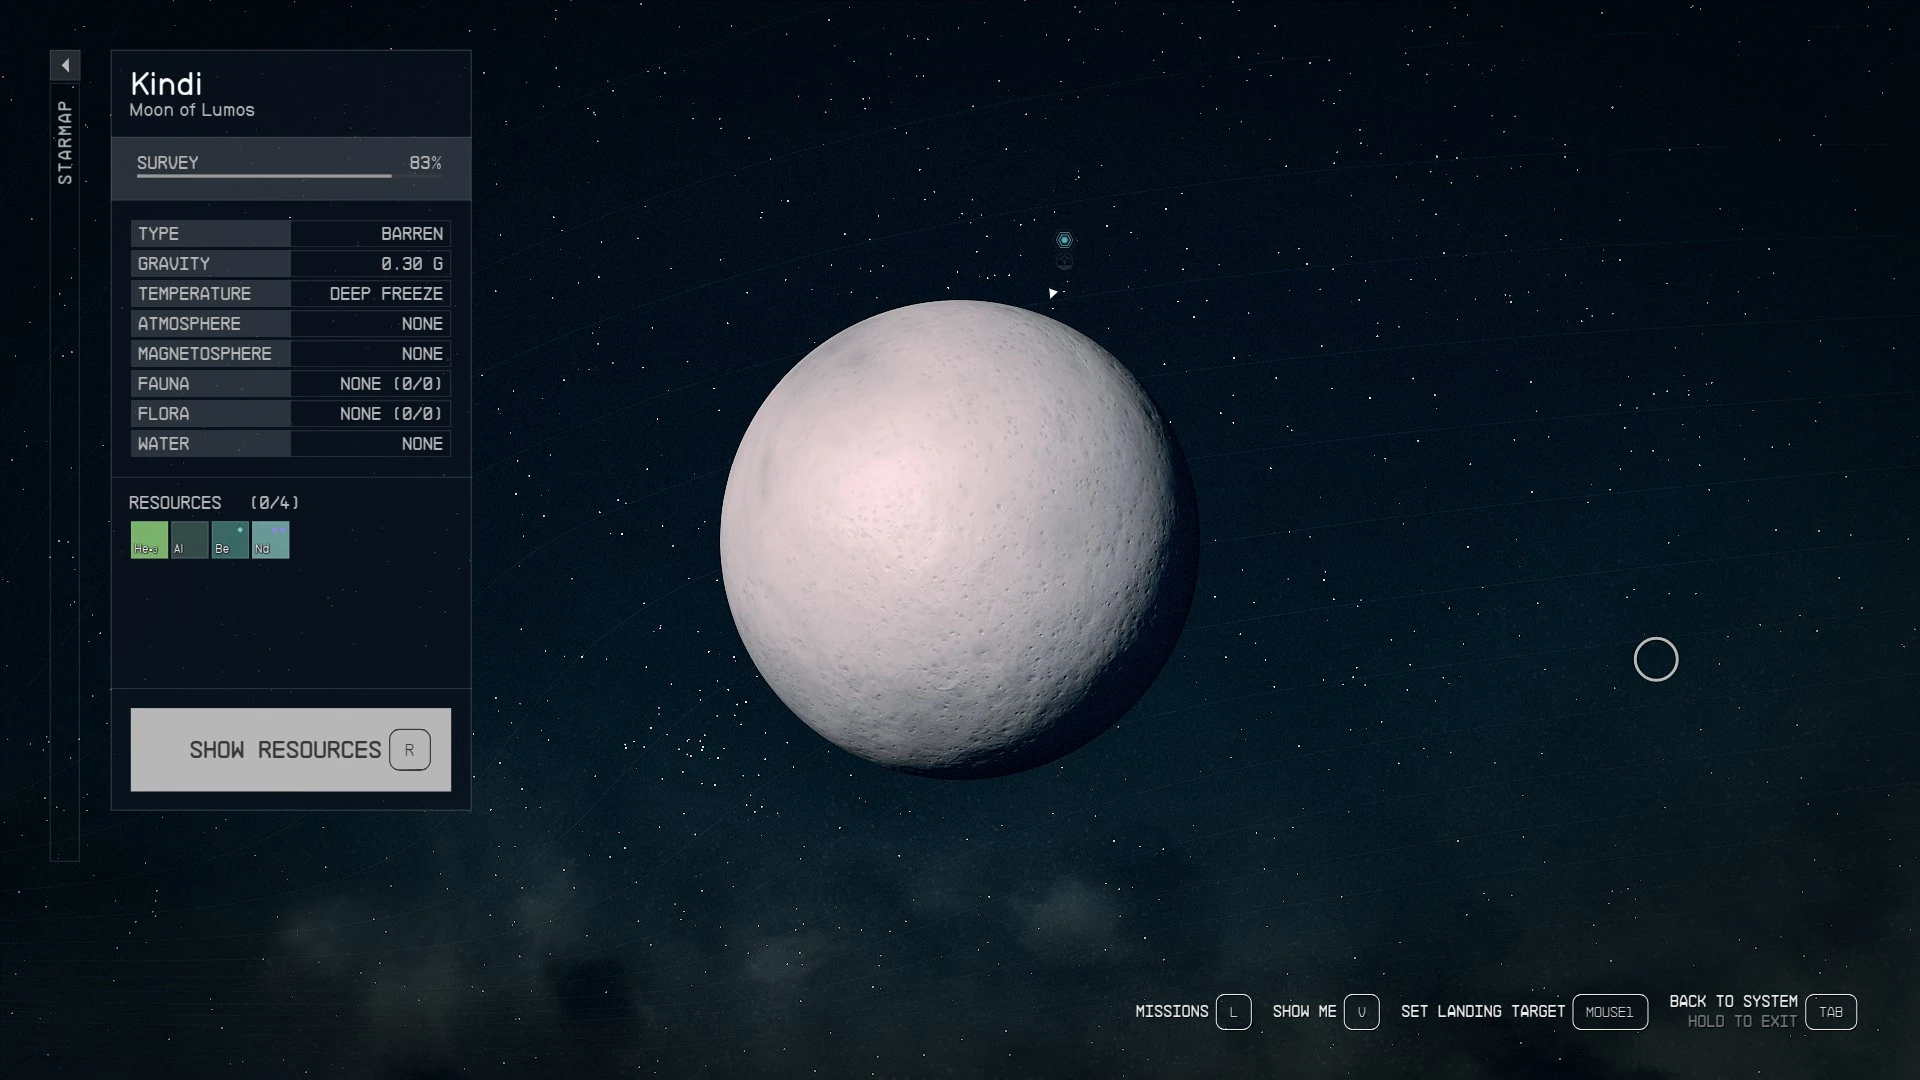Viewport: 1920px width, 1080px height.
Task: Select the Temperature Deep Freeze row
Action: pos(290,294)
